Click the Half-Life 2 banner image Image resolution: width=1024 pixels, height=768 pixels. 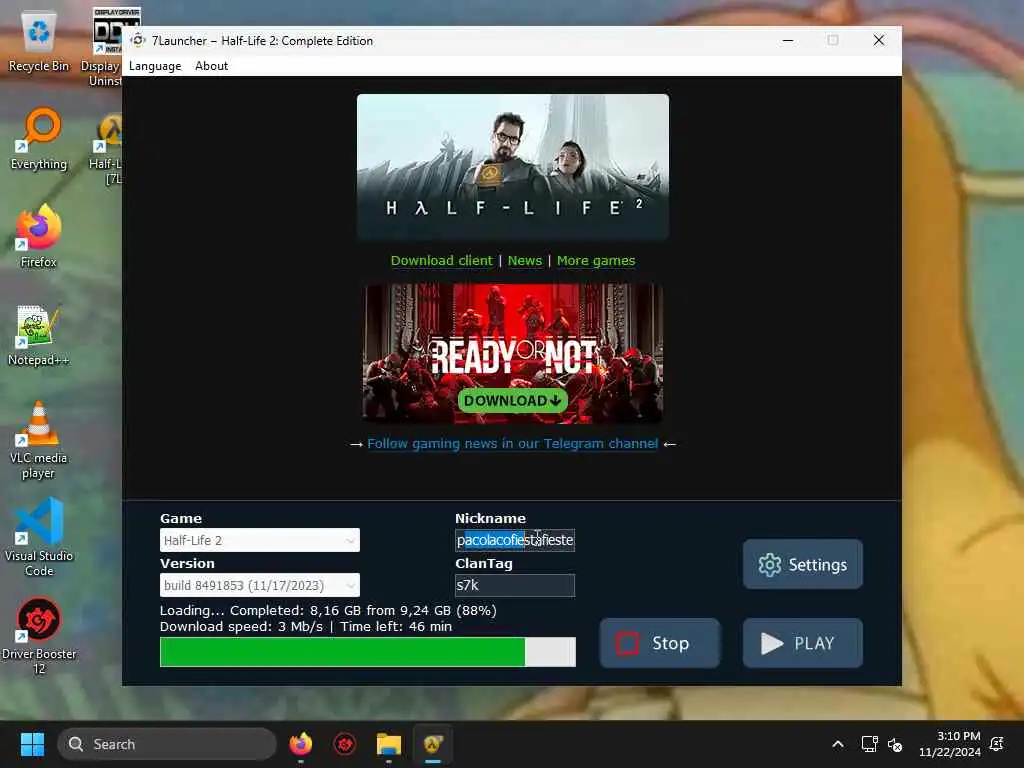[513, 167]
